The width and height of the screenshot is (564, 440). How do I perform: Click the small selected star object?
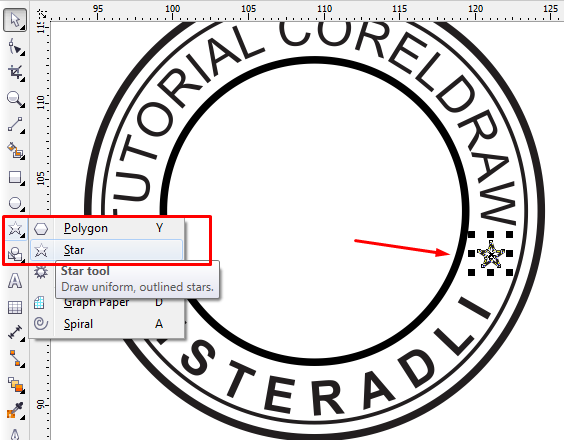pyautogui.click(x=490, y=254)
